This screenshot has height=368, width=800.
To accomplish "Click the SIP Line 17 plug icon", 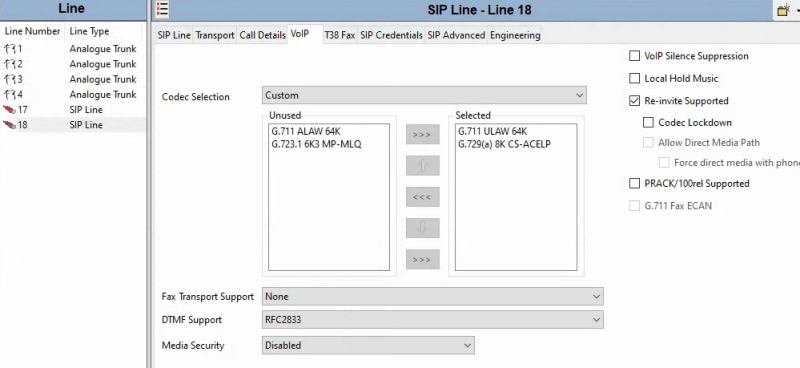I will (x=10, y=110).
